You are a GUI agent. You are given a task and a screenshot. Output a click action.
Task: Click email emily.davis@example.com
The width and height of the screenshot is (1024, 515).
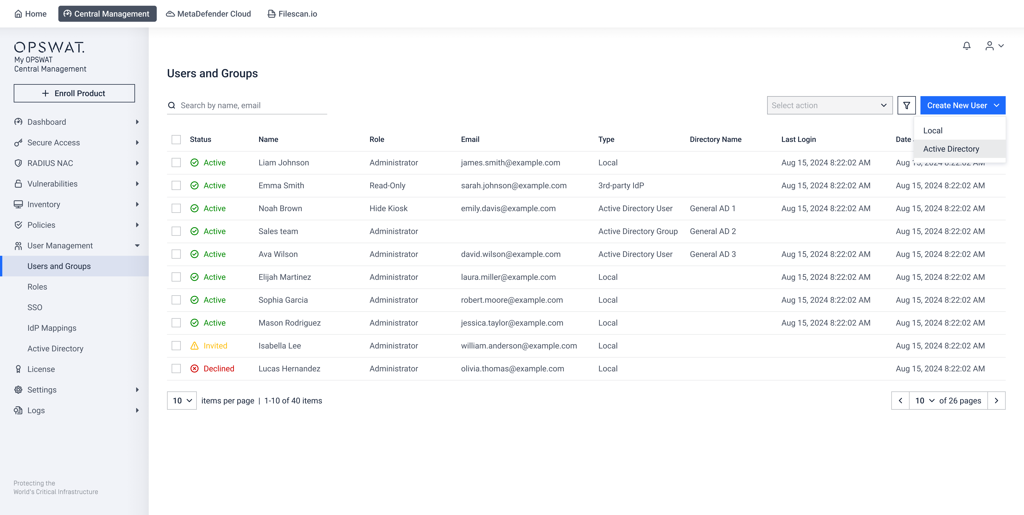pos(508,208)
